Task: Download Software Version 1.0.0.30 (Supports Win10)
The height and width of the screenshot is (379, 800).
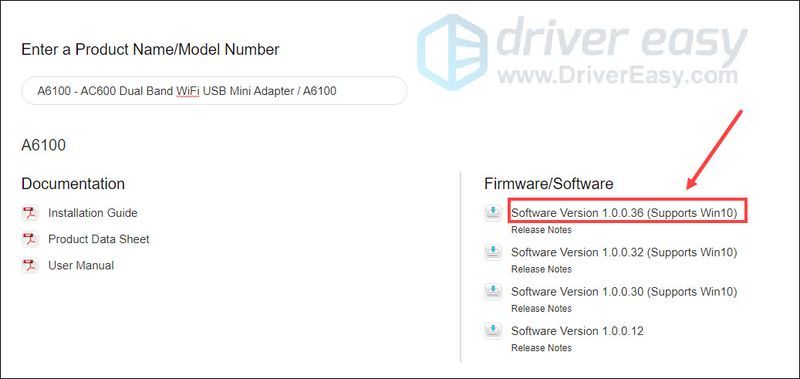Action: click(624, 291)
